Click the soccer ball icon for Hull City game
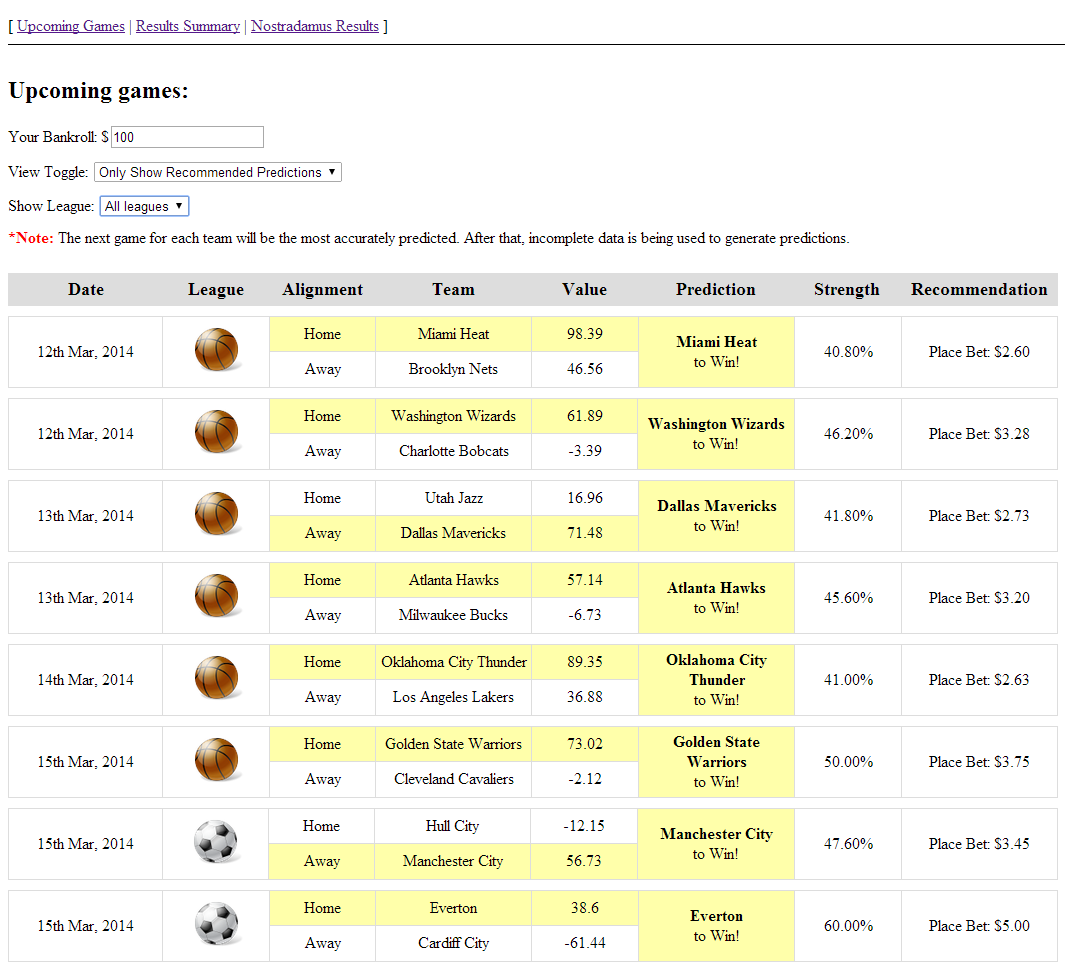This screenshot has width=1065, height=969. pyautogui.click(x=217, y=843)
